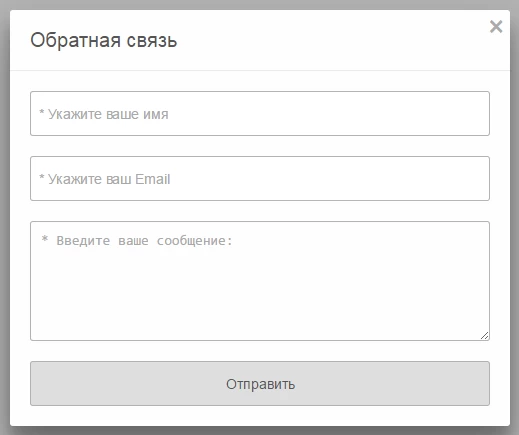Click the empty area of message box
This screenshot has width=519, height=435.
pos(260,293)
